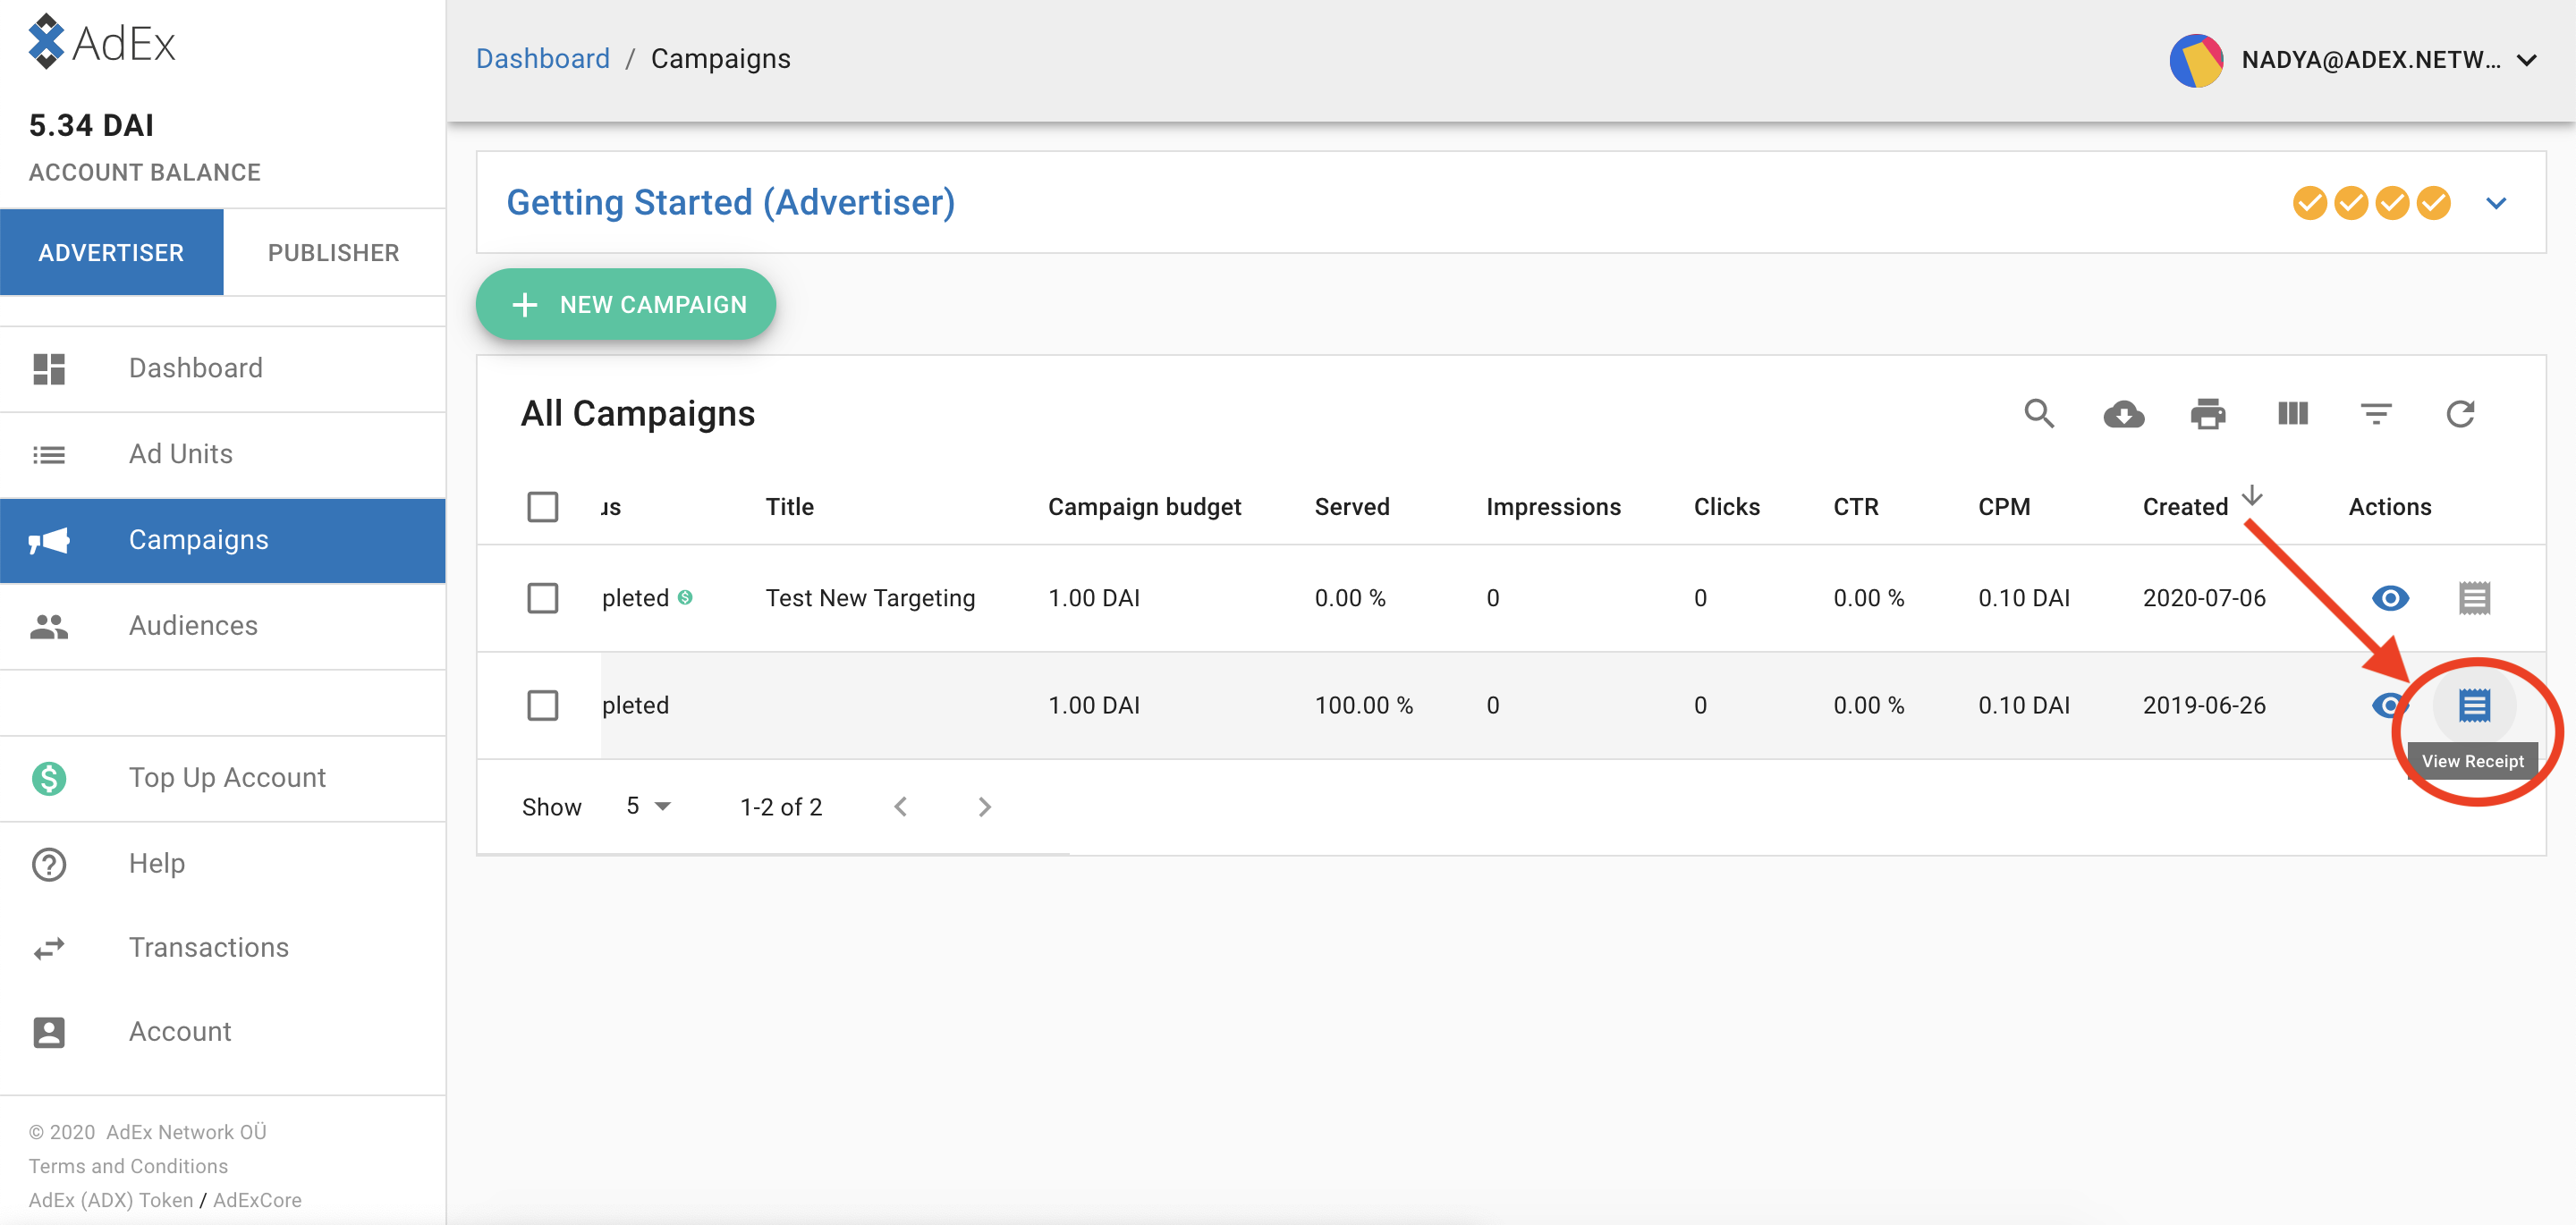Open Dashboard from the sidebar
The image size is (2576, 1225).
point(222,369)
